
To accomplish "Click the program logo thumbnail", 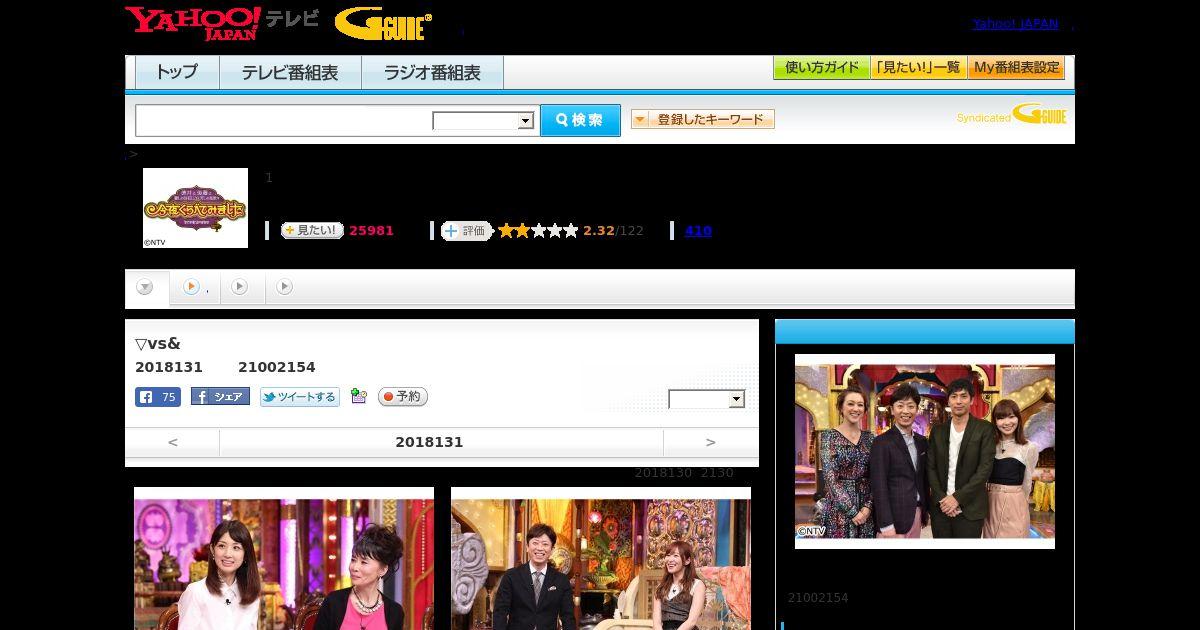I will pos(195,207).
